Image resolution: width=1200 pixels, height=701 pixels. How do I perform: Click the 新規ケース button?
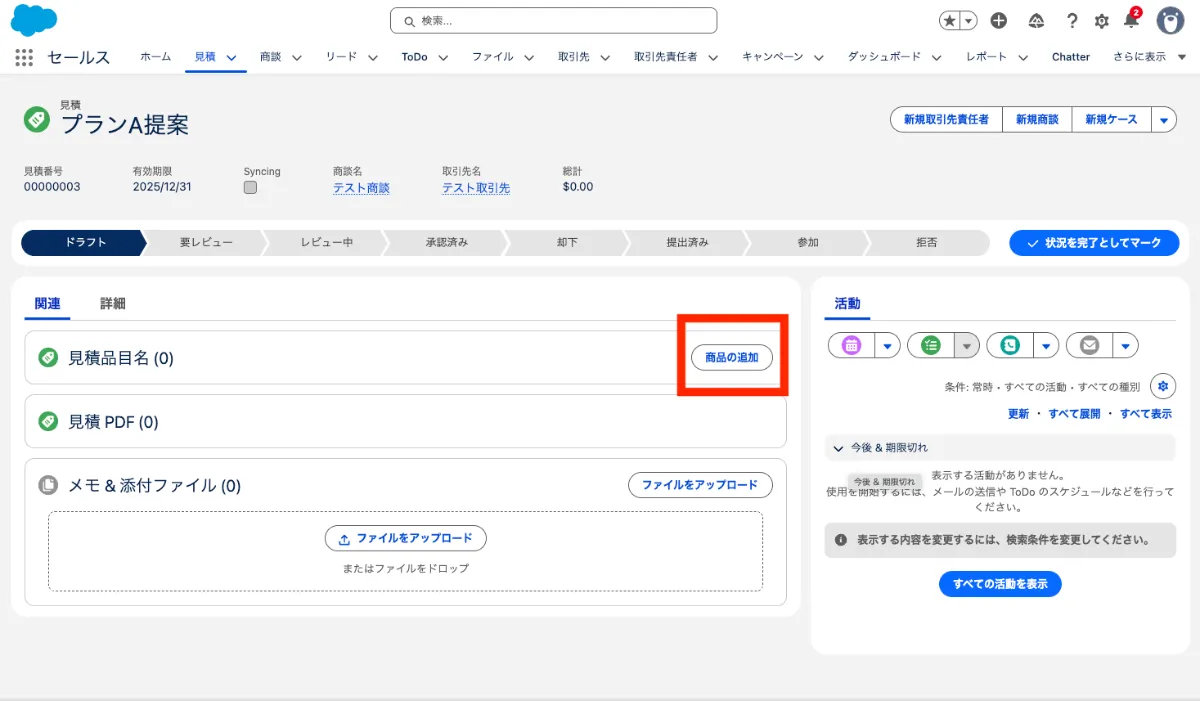1111,119
